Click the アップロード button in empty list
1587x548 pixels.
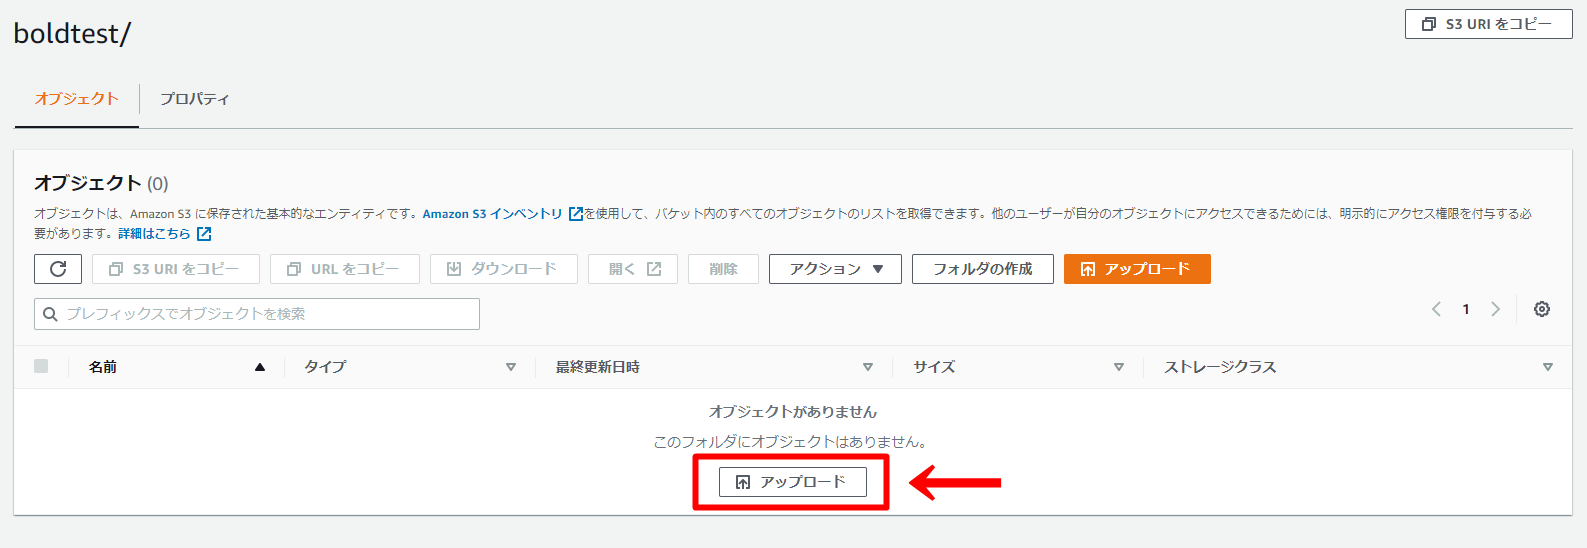(x=792, y=482)
